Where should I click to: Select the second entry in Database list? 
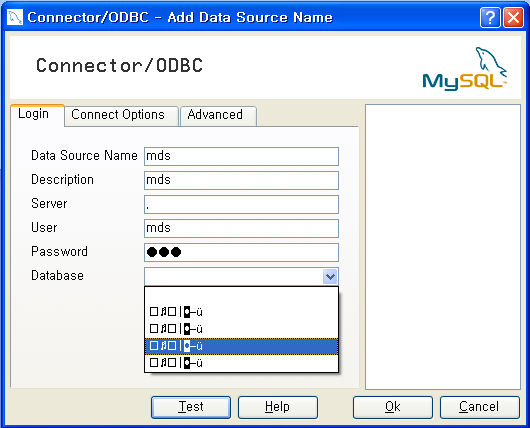[x=241, y=312]
